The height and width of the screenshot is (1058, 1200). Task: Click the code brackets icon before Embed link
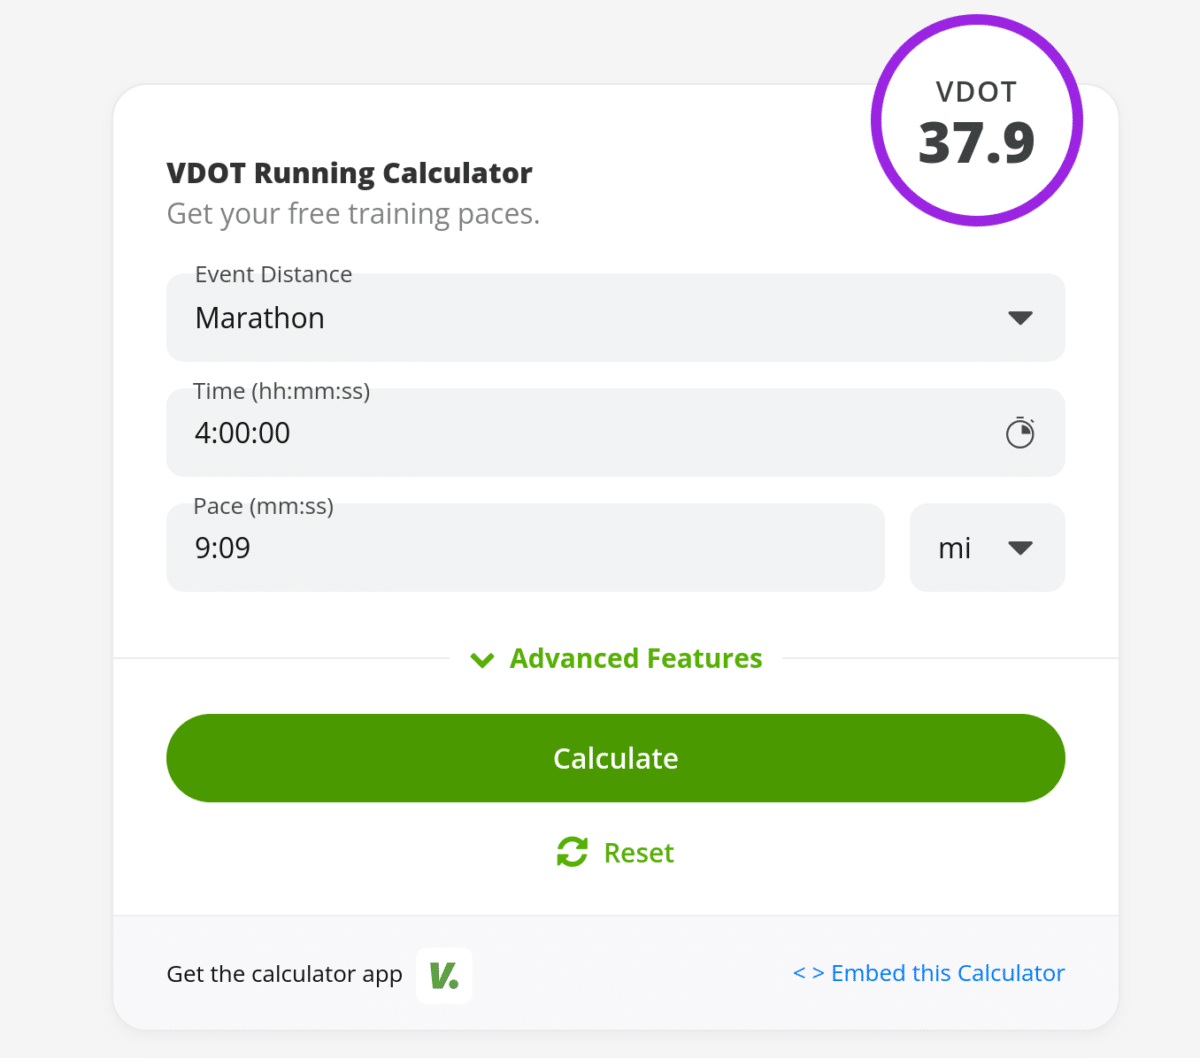(x=810, y=972)
